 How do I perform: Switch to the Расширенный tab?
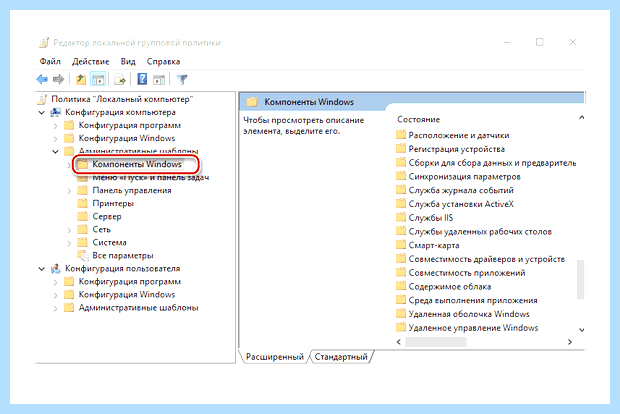click(x=274, y=357)
